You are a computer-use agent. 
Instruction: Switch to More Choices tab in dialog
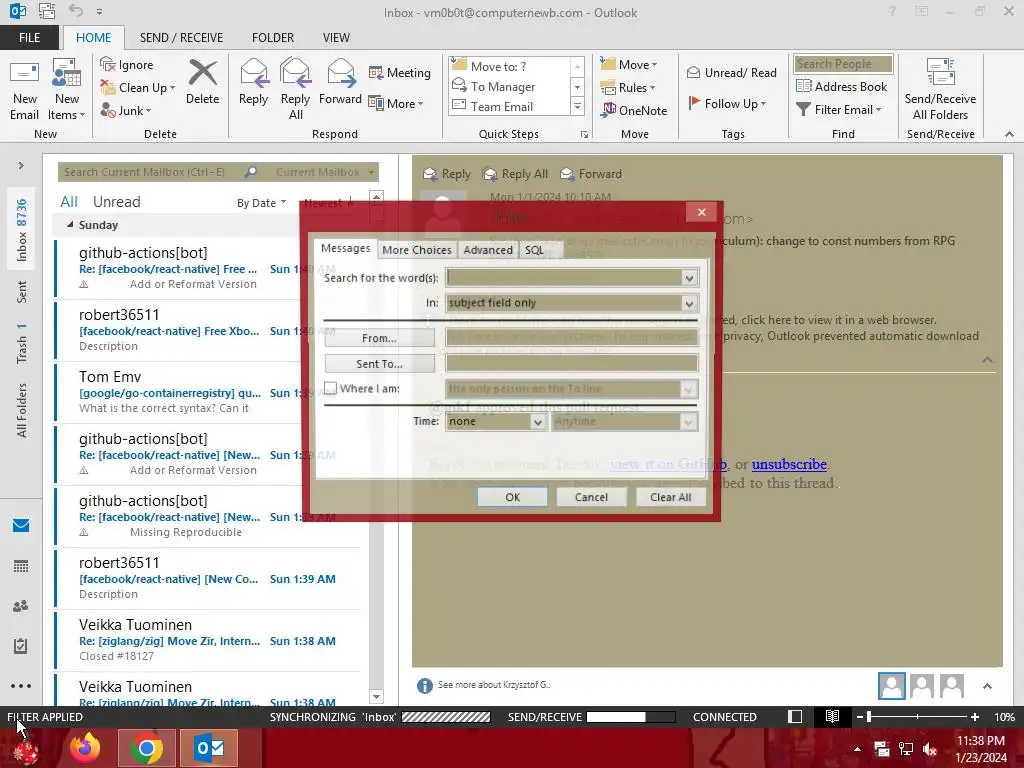(417, 250)
